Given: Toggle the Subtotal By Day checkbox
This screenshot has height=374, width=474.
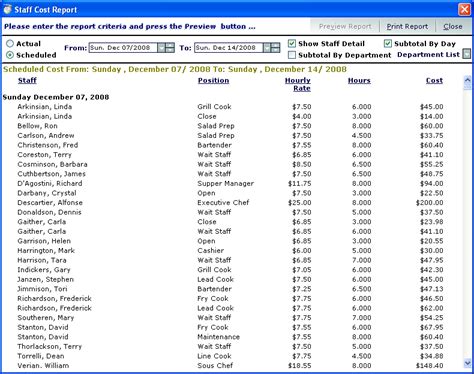Looking at the screenshot, I should pos(388,44).
